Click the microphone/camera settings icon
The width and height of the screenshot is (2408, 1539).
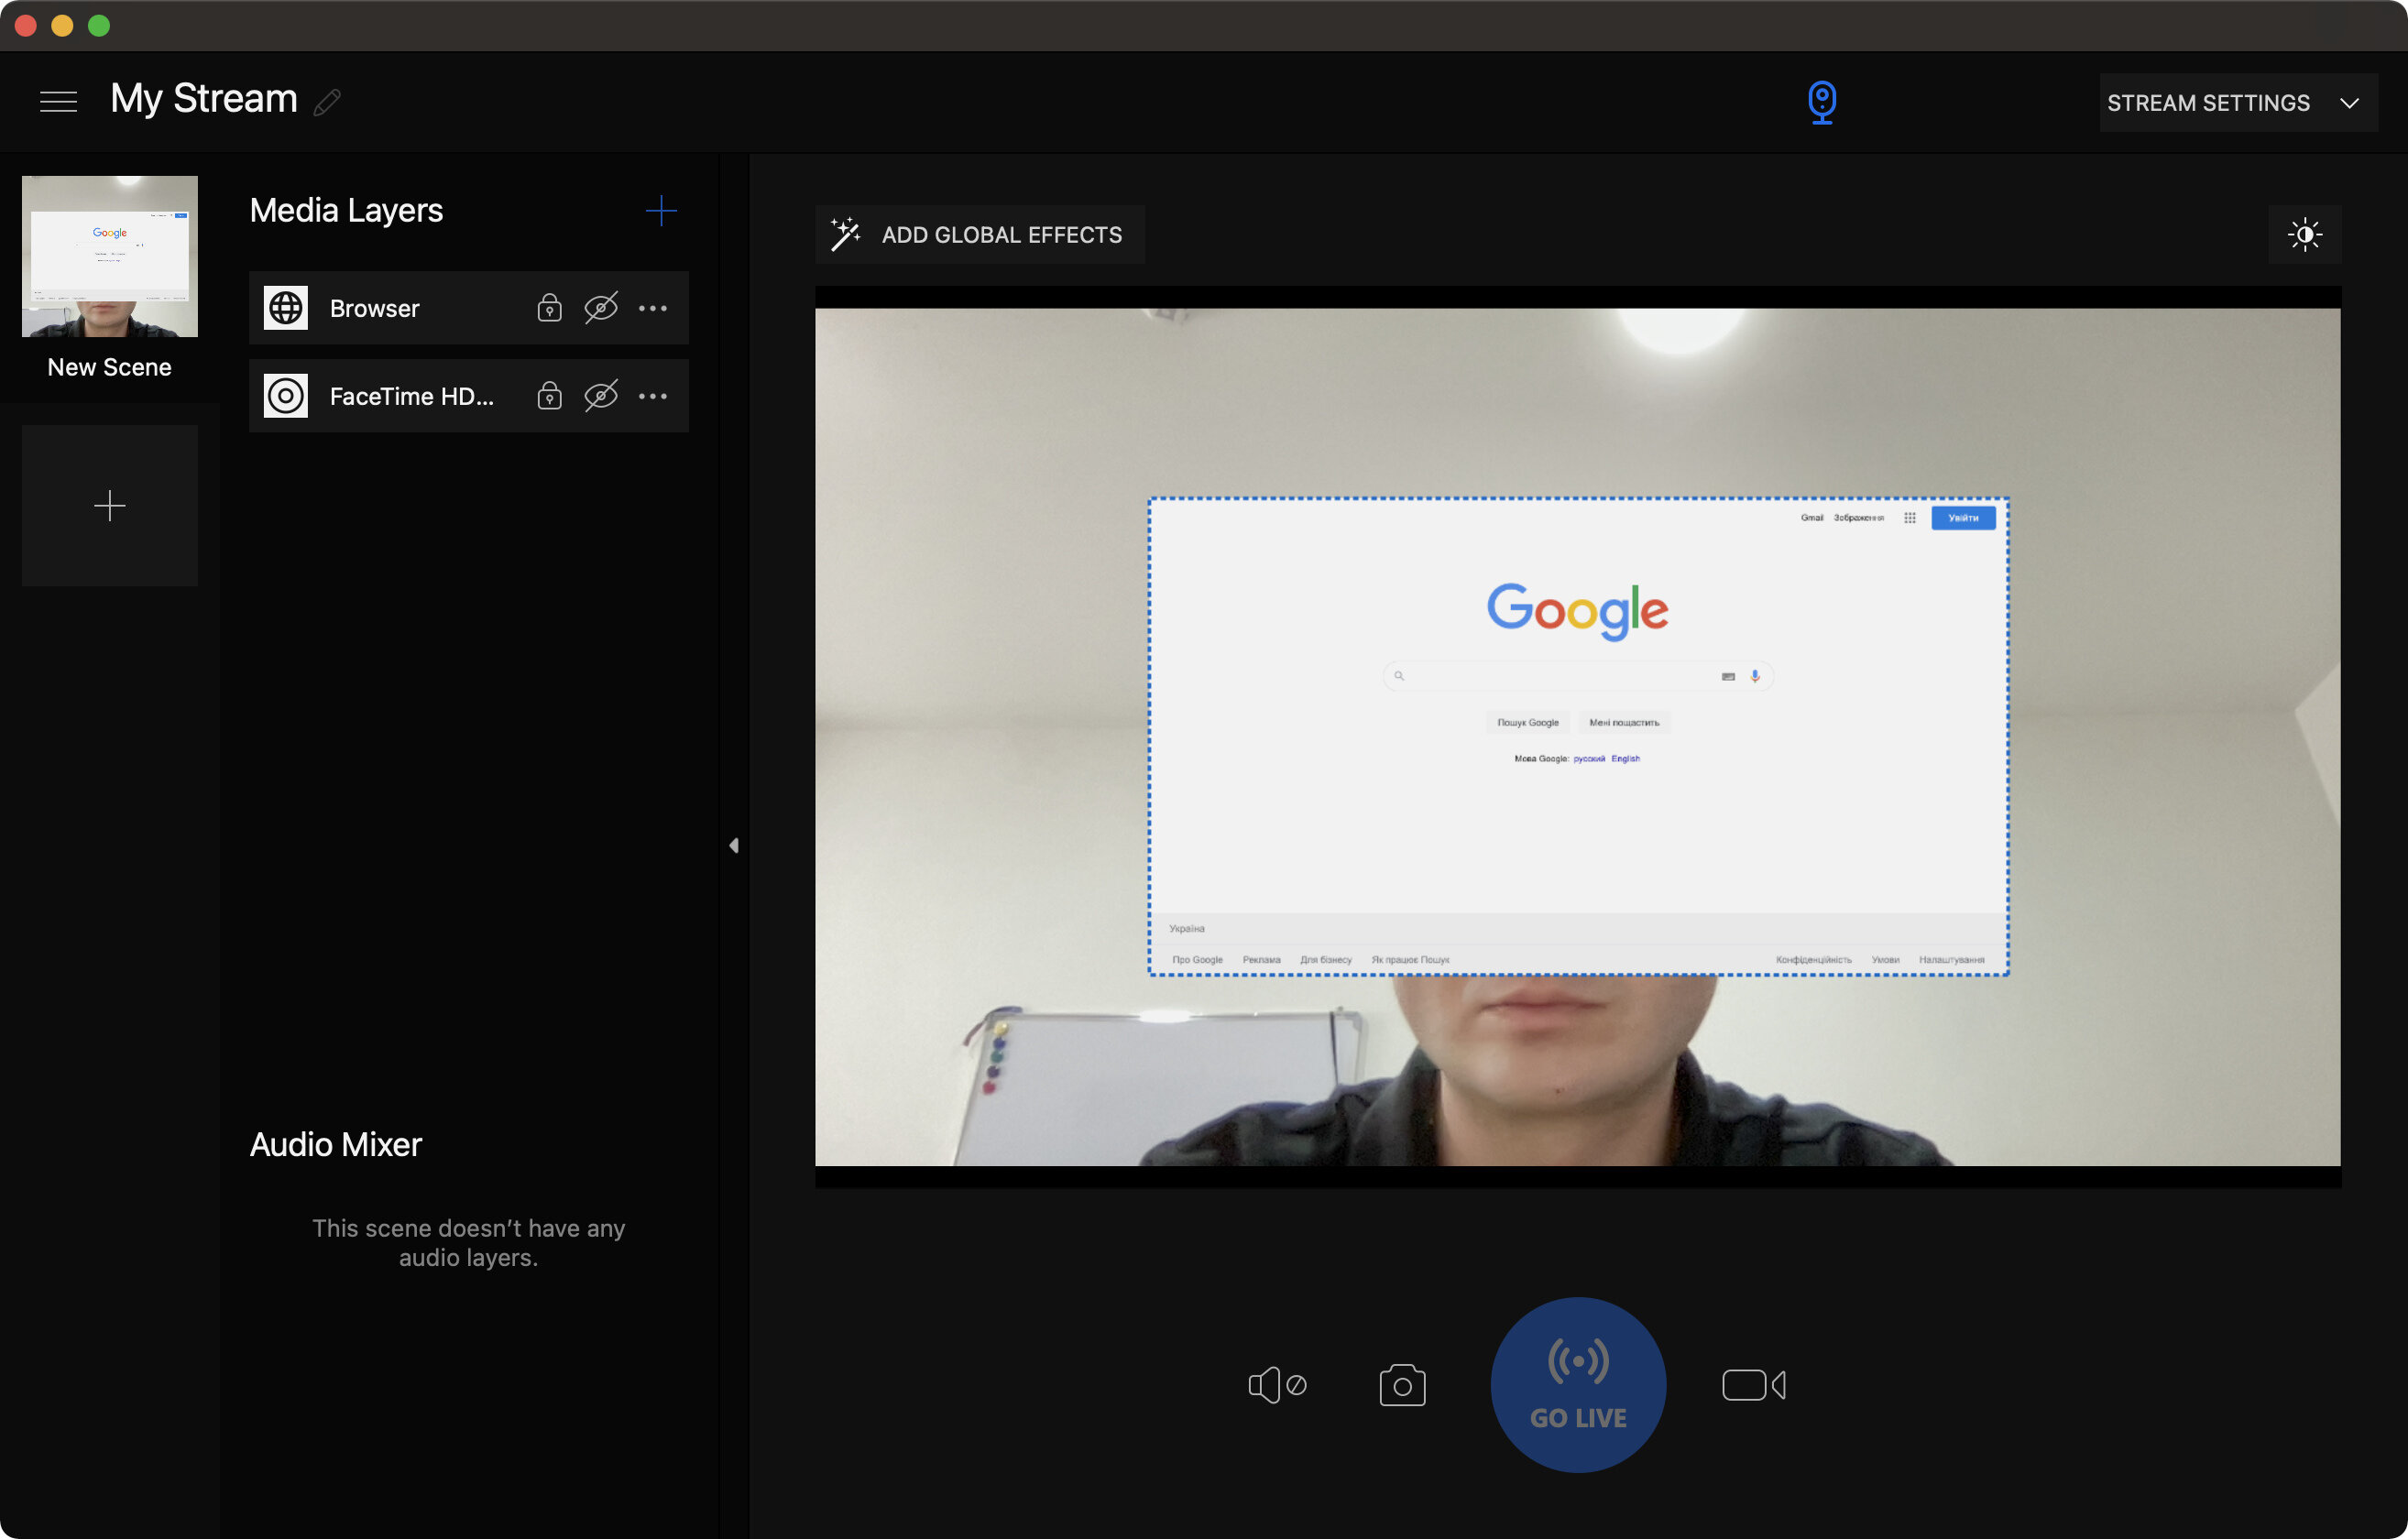(1820, 102)
